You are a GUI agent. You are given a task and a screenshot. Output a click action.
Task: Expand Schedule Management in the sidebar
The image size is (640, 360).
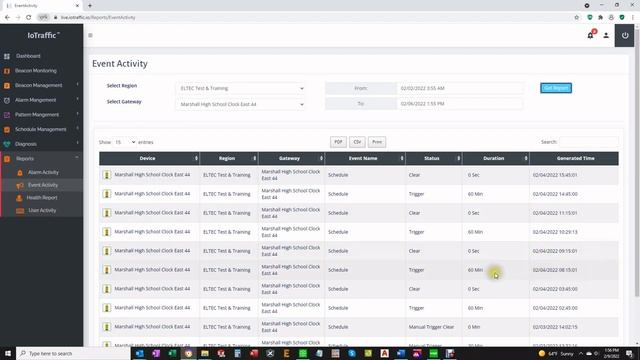pos(41,129)
